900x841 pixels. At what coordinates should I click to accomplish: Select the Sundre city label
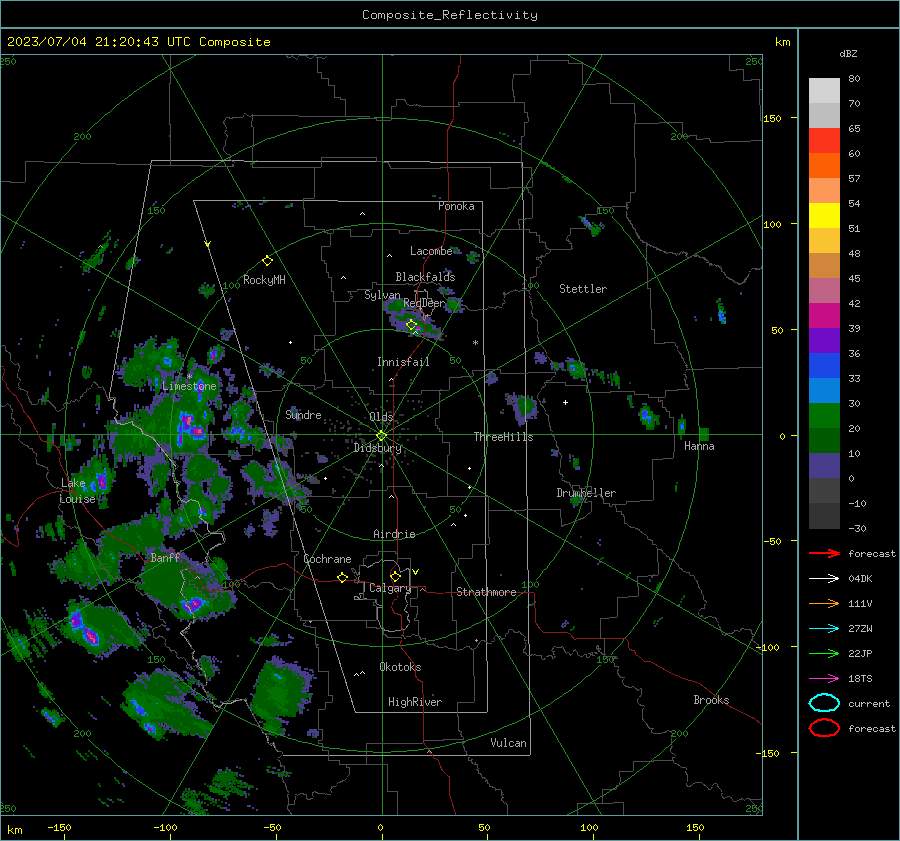[x=303, y=414]
